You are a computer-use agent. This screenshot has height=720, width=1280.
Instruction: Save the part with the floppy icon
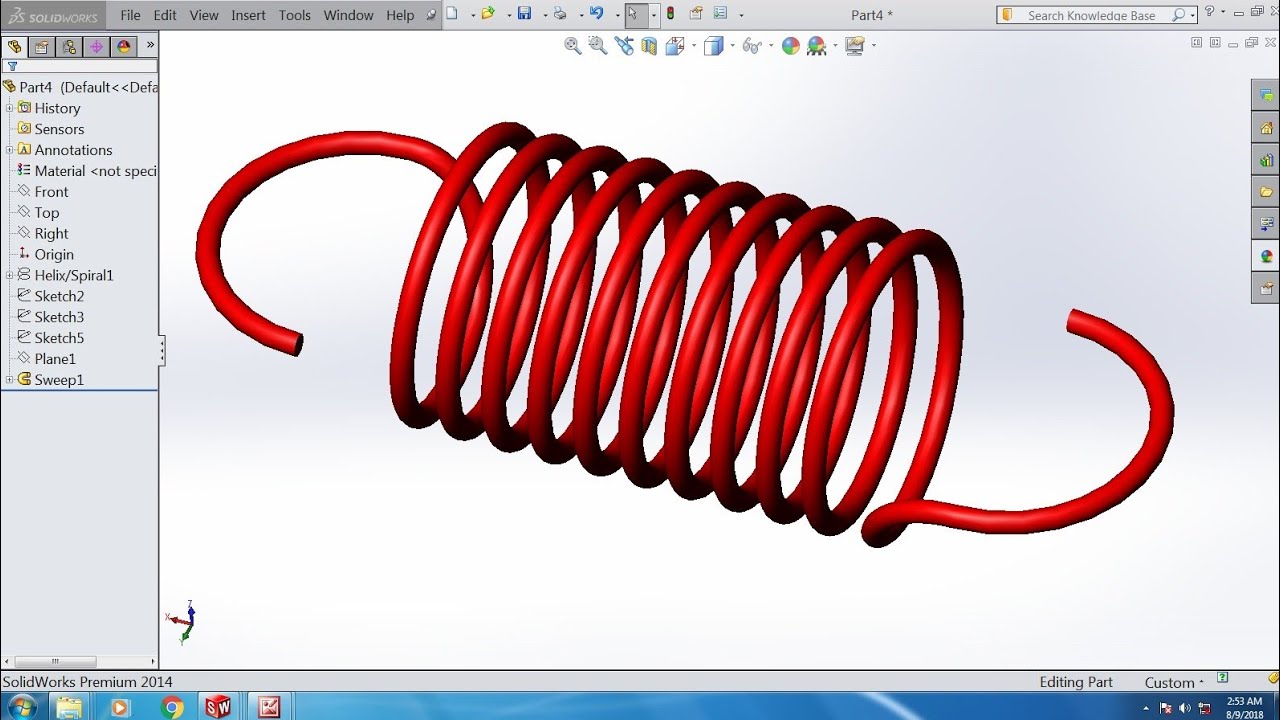(x=524, y=14)
